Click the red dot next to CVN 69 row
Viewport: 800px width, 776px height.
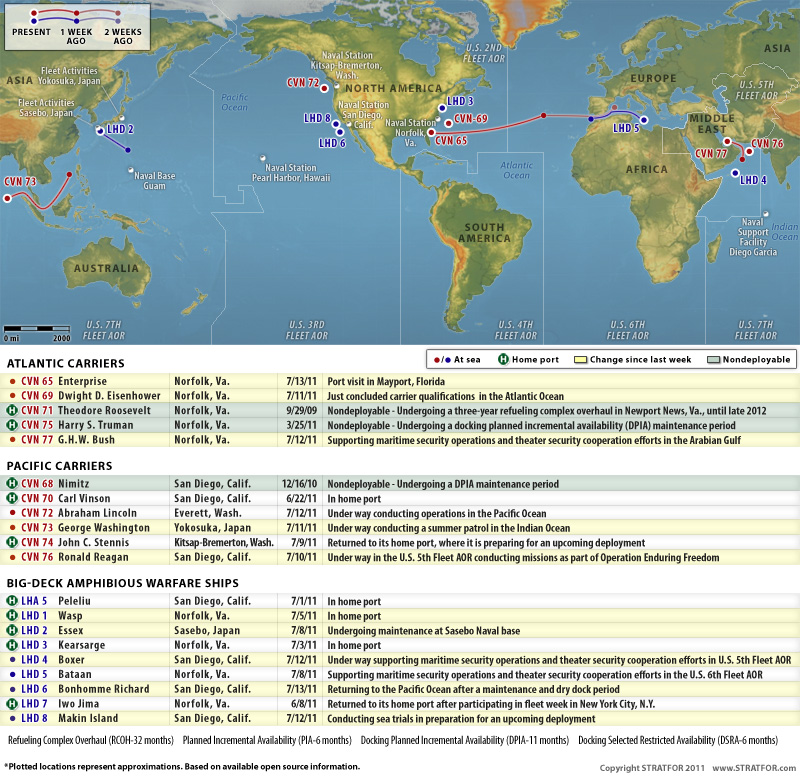13,396
